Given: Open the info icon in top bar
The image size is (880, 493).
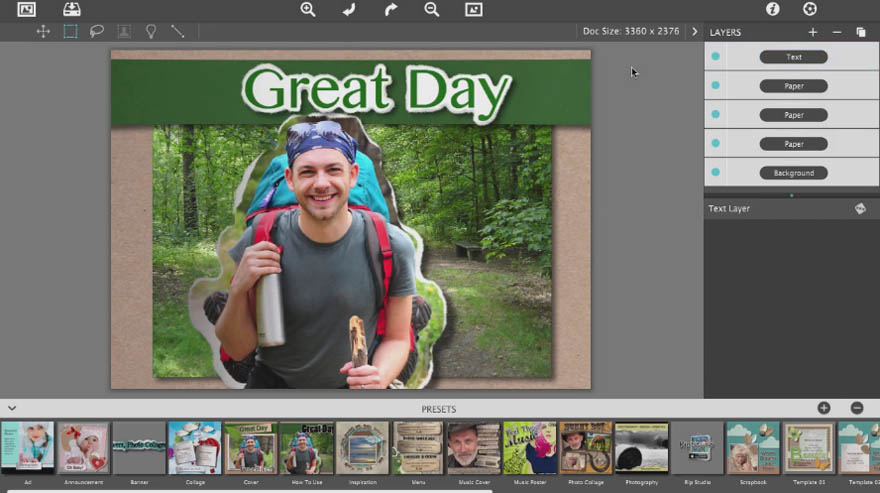Looking at the screenshot, I should click(772, 9).
